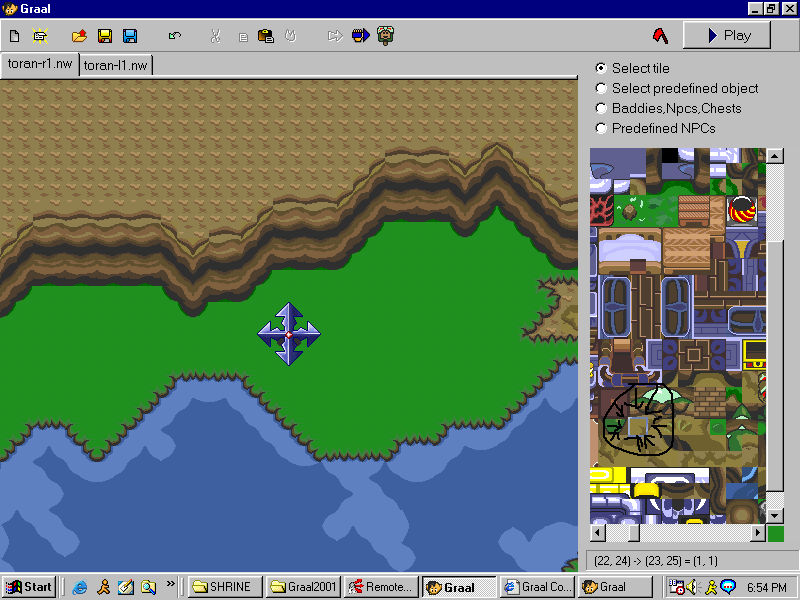
Task: Click the blue floppy save-as icon
Action: coord(130,36)
